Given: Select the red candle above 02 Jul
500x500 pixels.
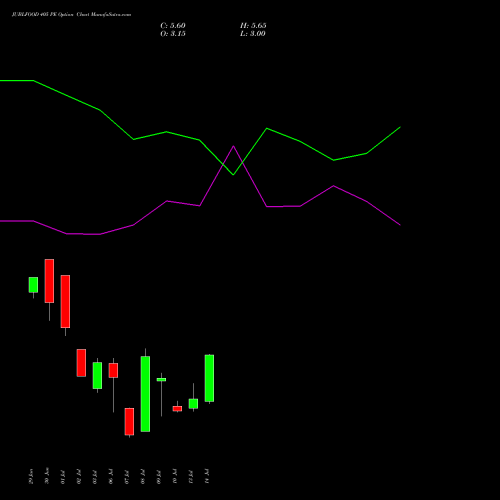Looking at the screenshot, I should coord(81,363).
